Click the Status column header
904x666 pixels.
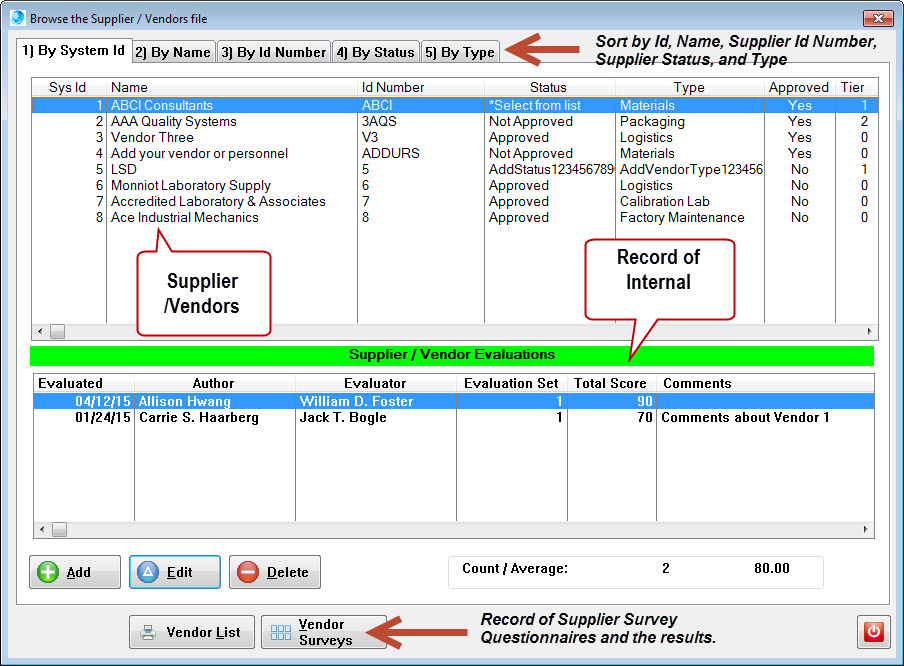[548, 87]
